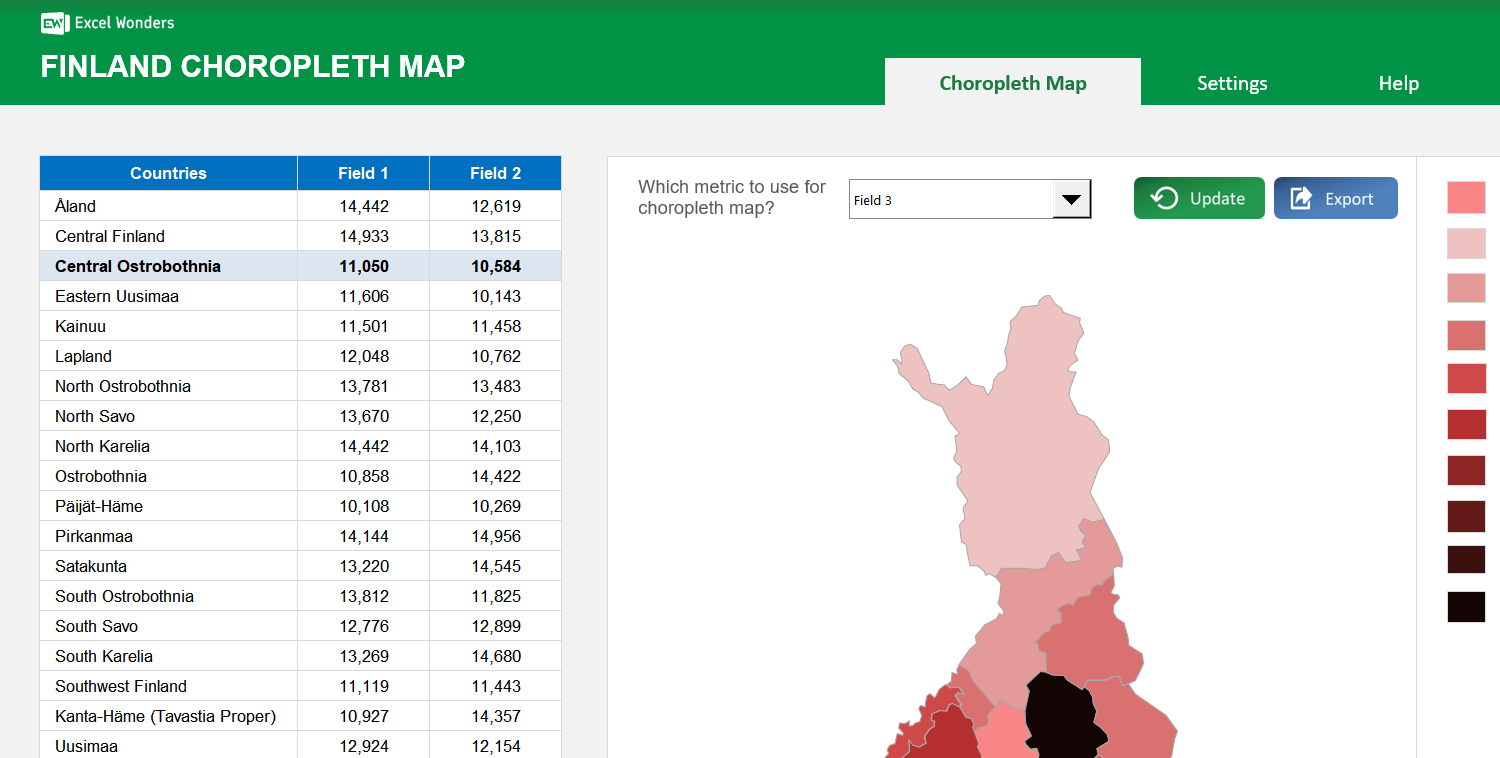
Task: Click the Field 1 column header
Action: pyautogui.click(x=363, y=172)
